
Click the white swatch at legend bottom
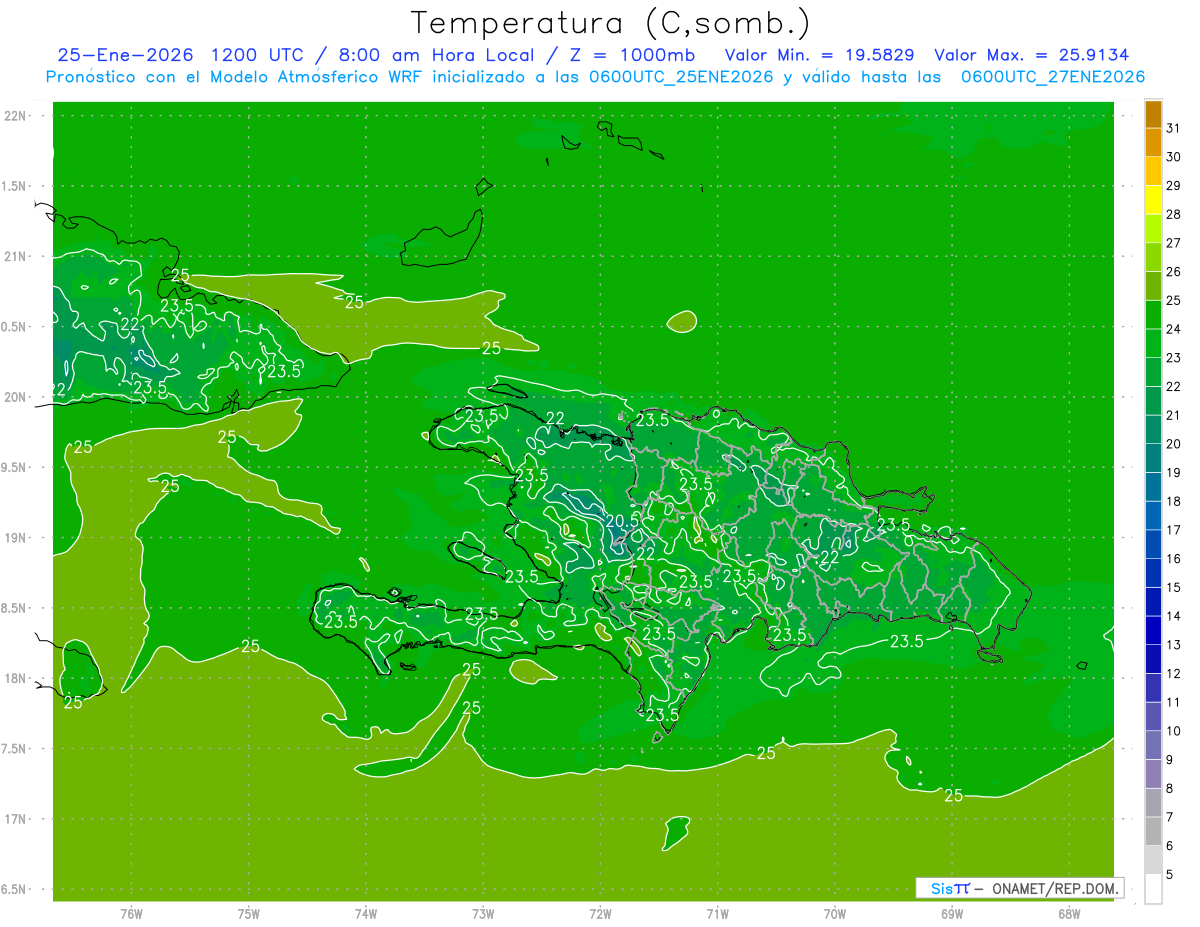pos(1153,889)
